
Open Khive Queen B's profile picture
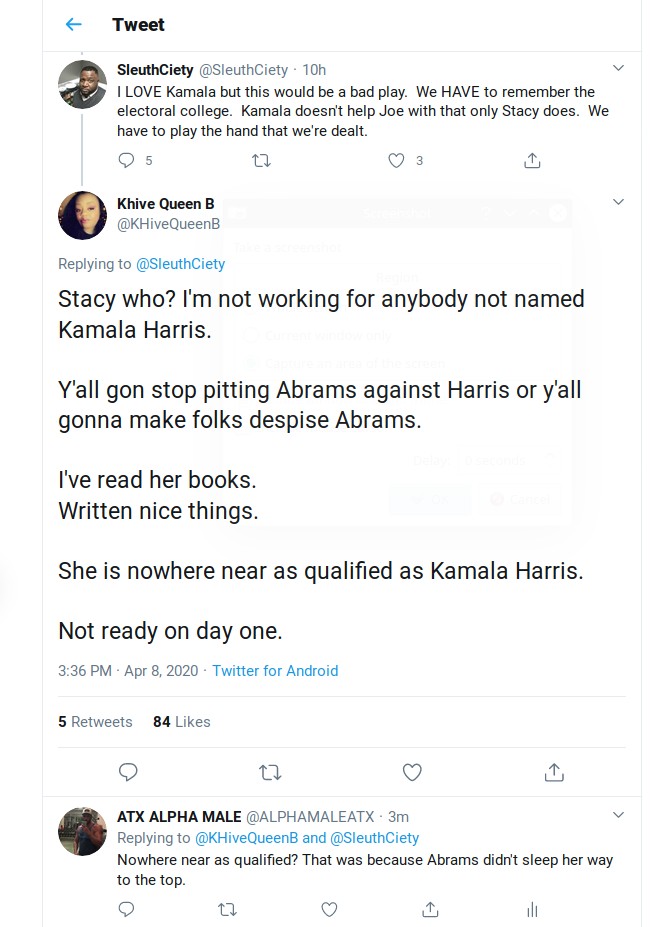(82, 215)
